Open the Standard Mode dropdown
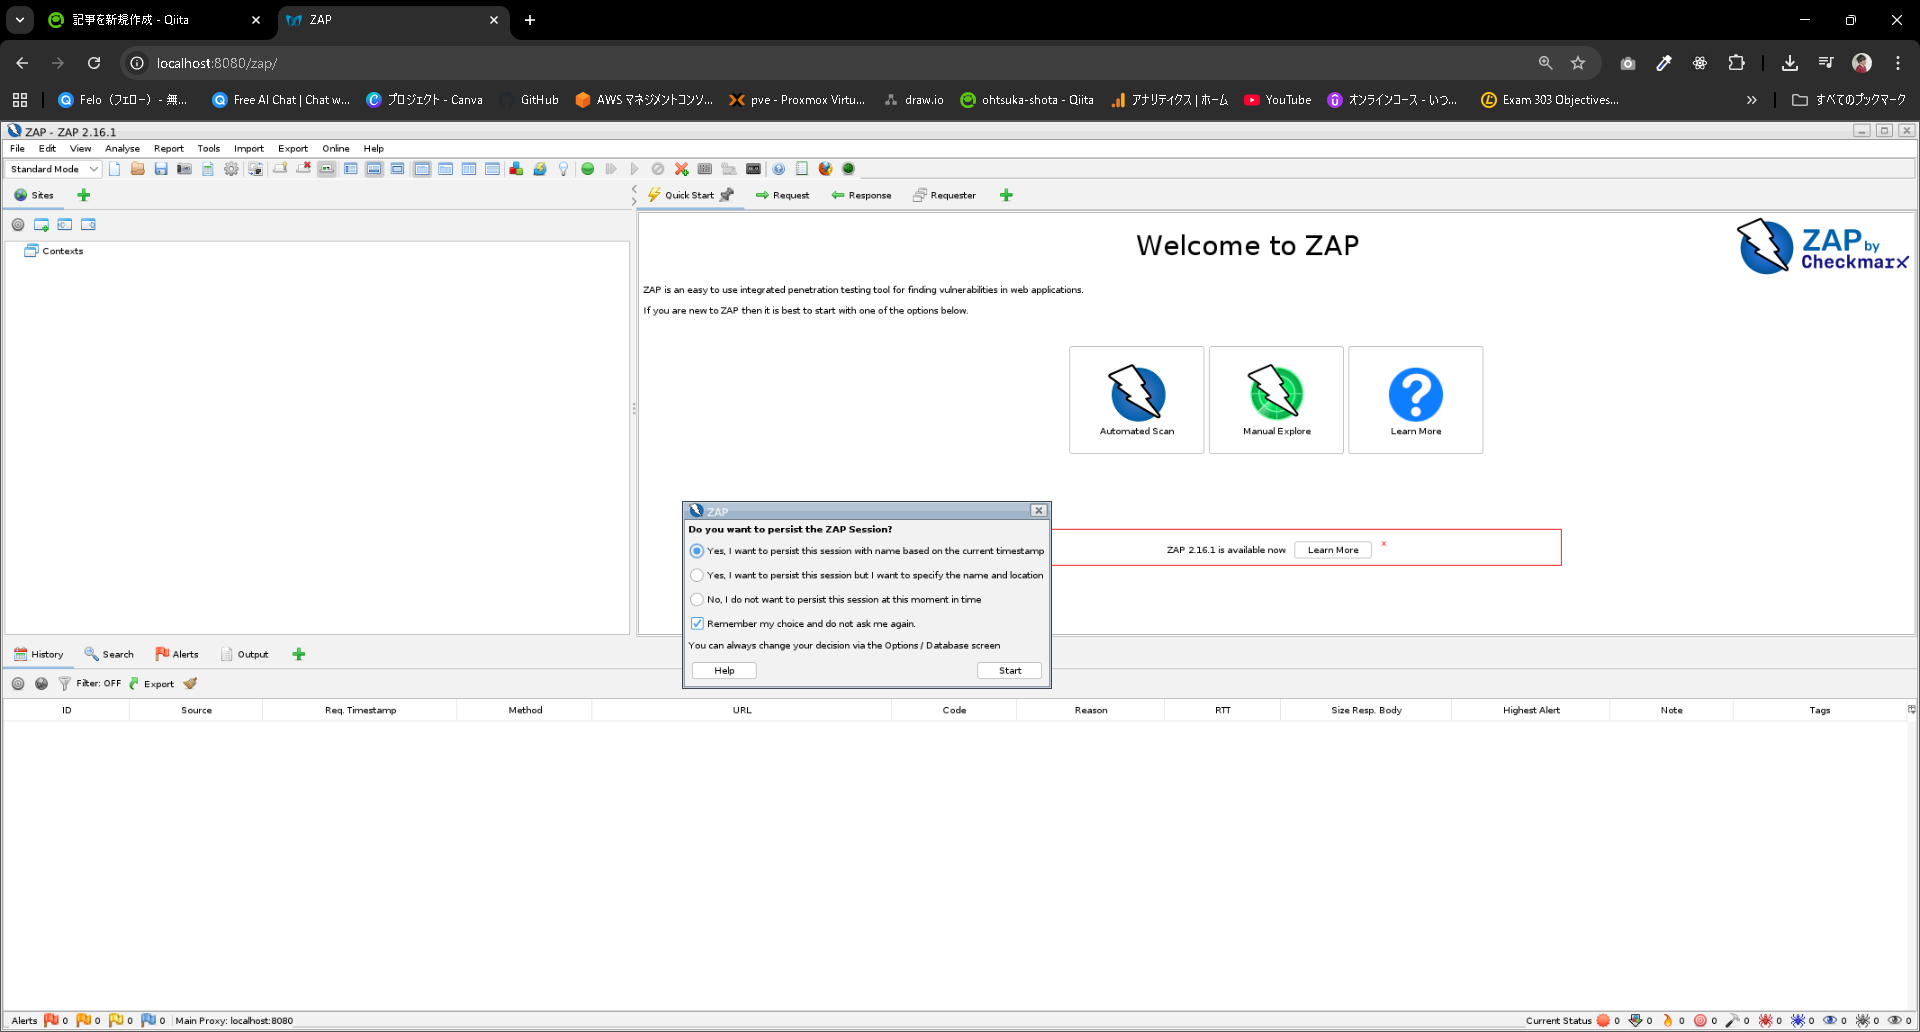This screenshot has height=1032, width=1920. (x=54, y=169)
